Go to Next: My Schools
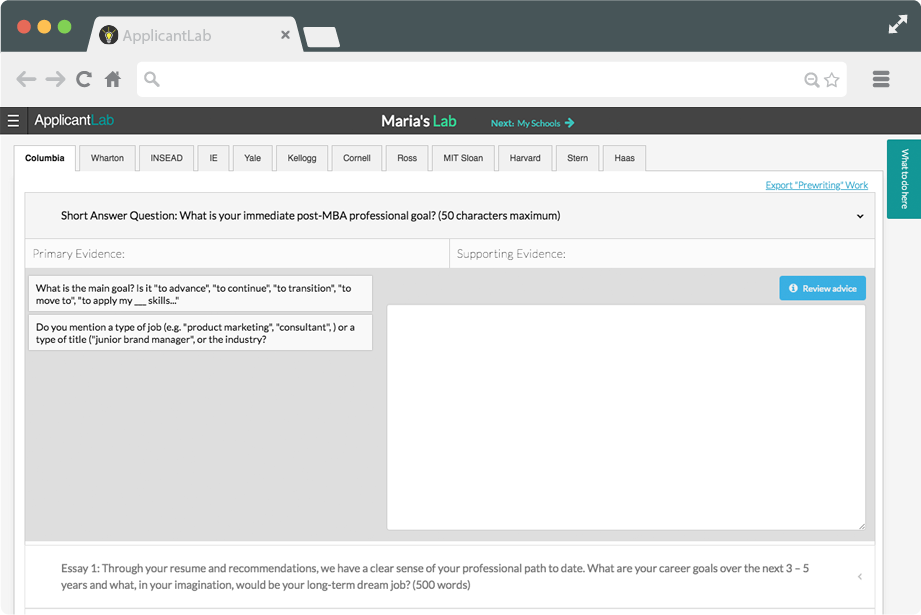 pos(532,123)
